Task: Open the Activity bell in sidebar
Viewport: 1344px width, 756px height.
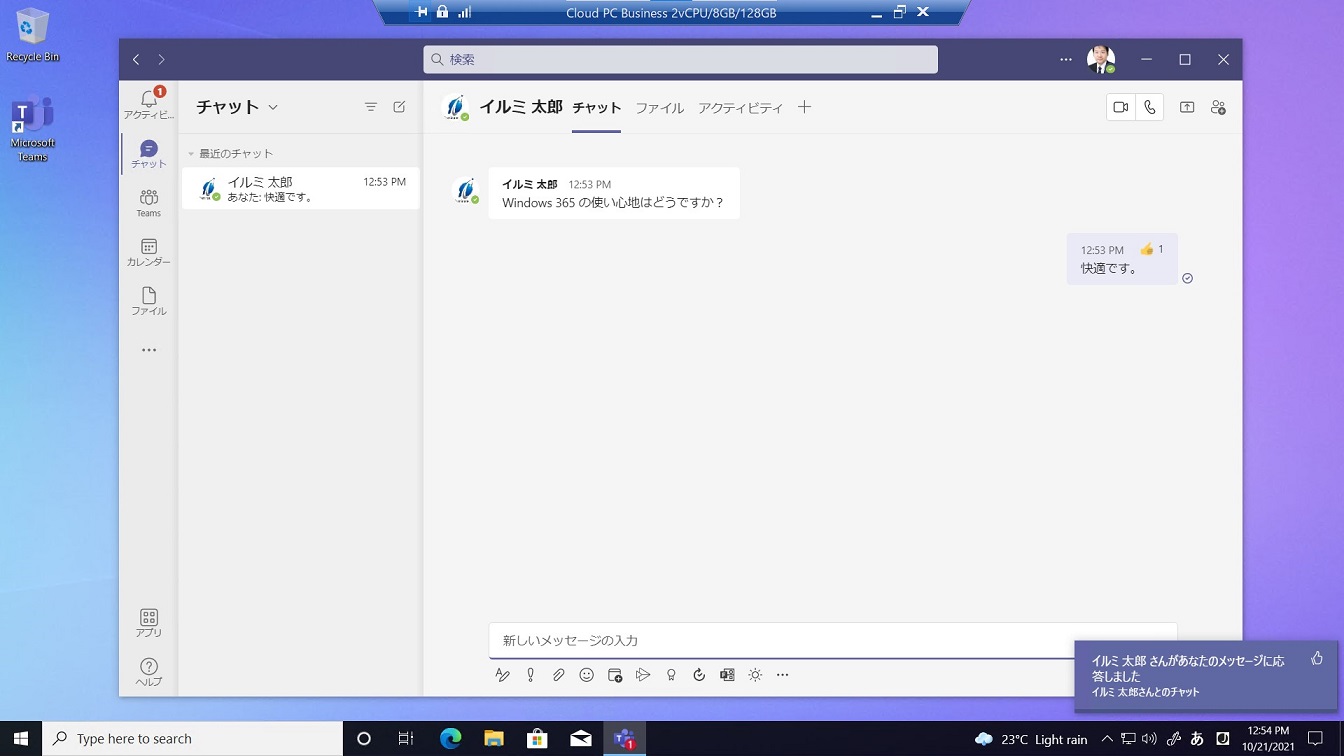Action: [x=149, y=105]
